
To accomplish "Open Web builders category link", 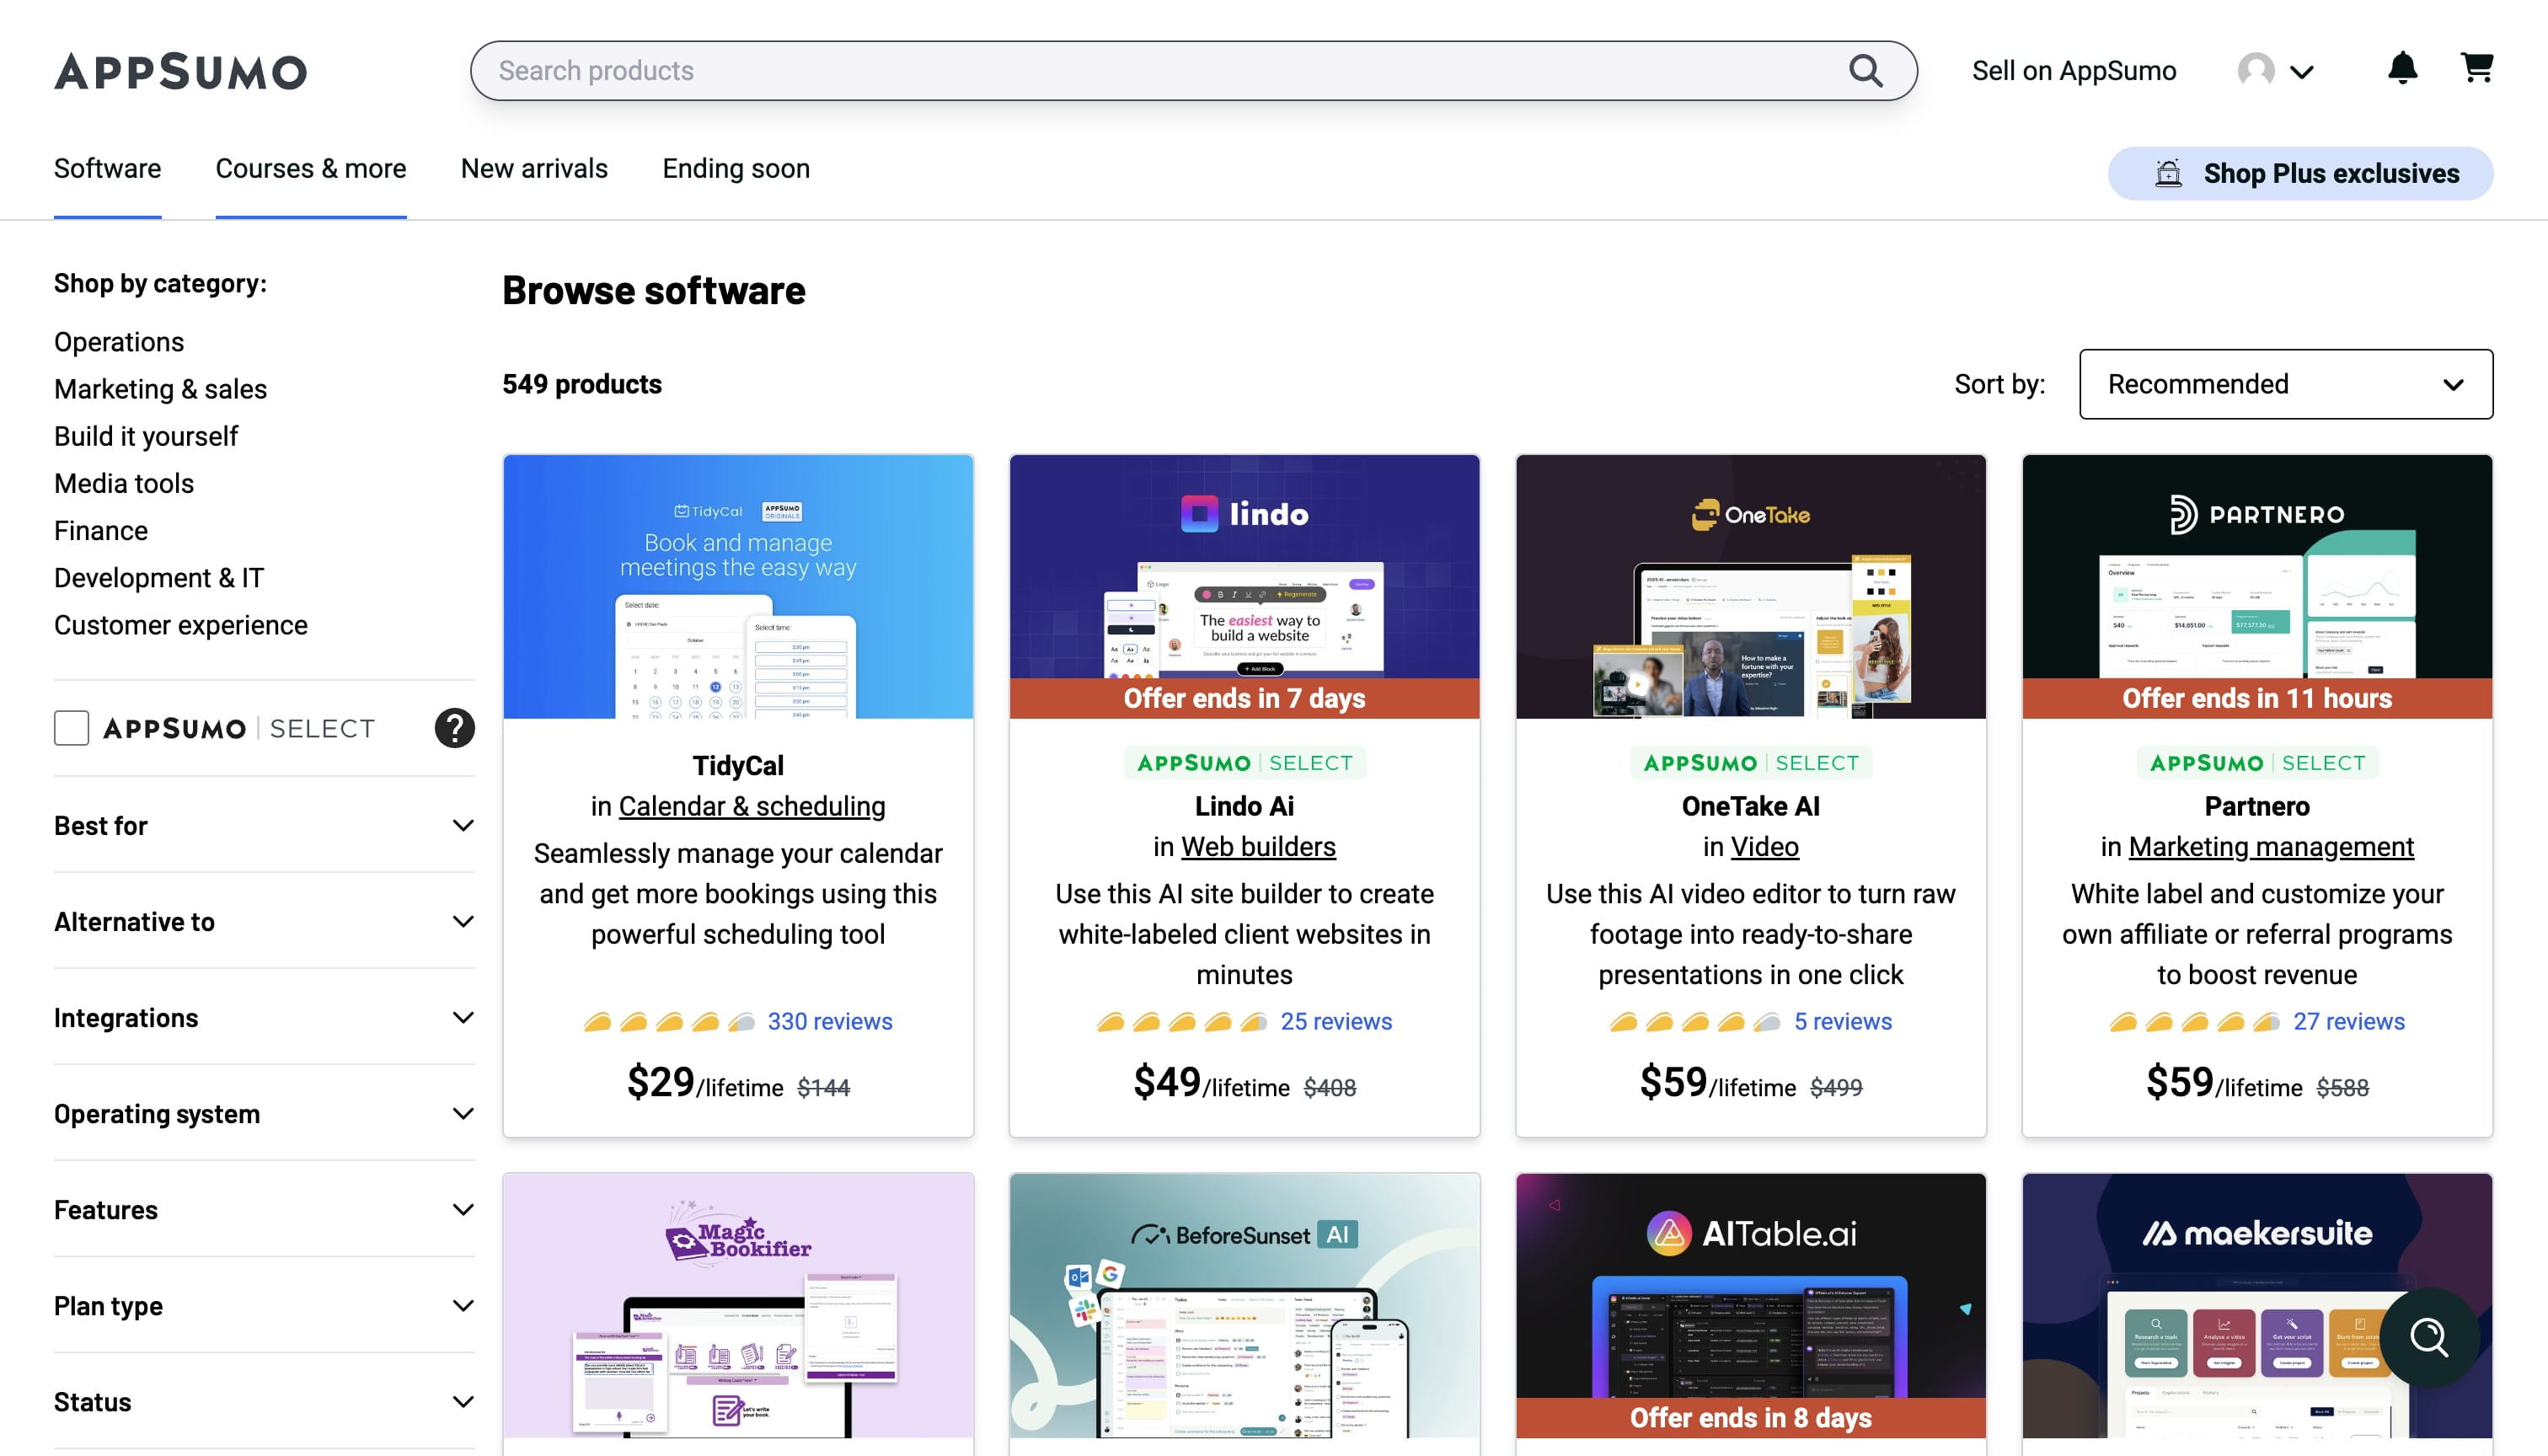I will (1258, 847).
